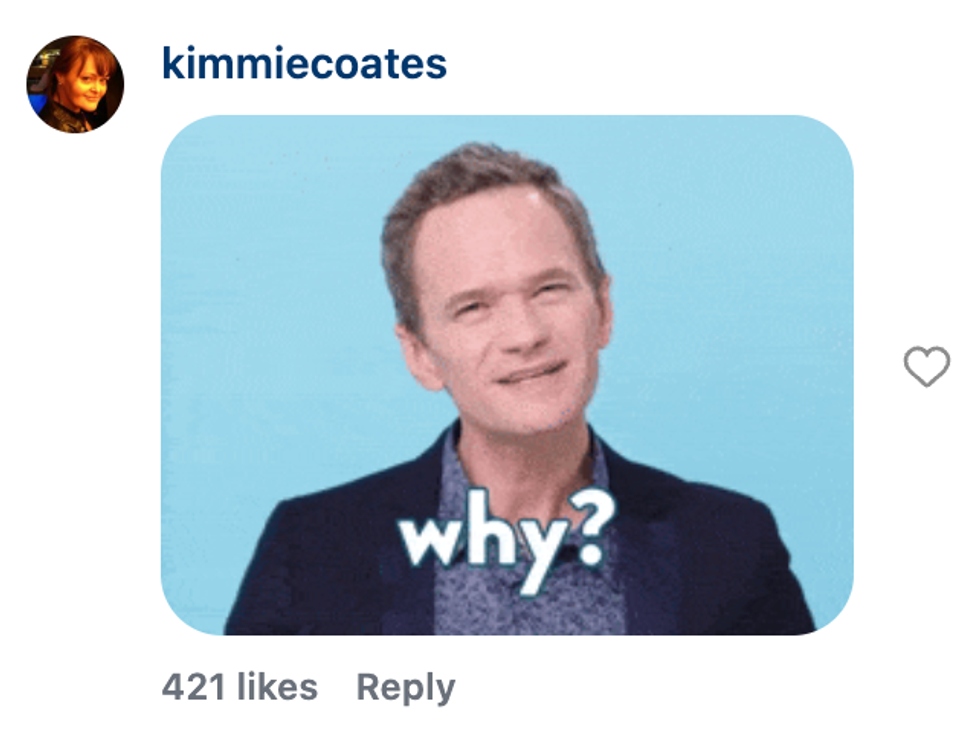The width and height of the screenshot is (980, 736).
Task: Open the "why?" GIF
Action: [507, 375]
